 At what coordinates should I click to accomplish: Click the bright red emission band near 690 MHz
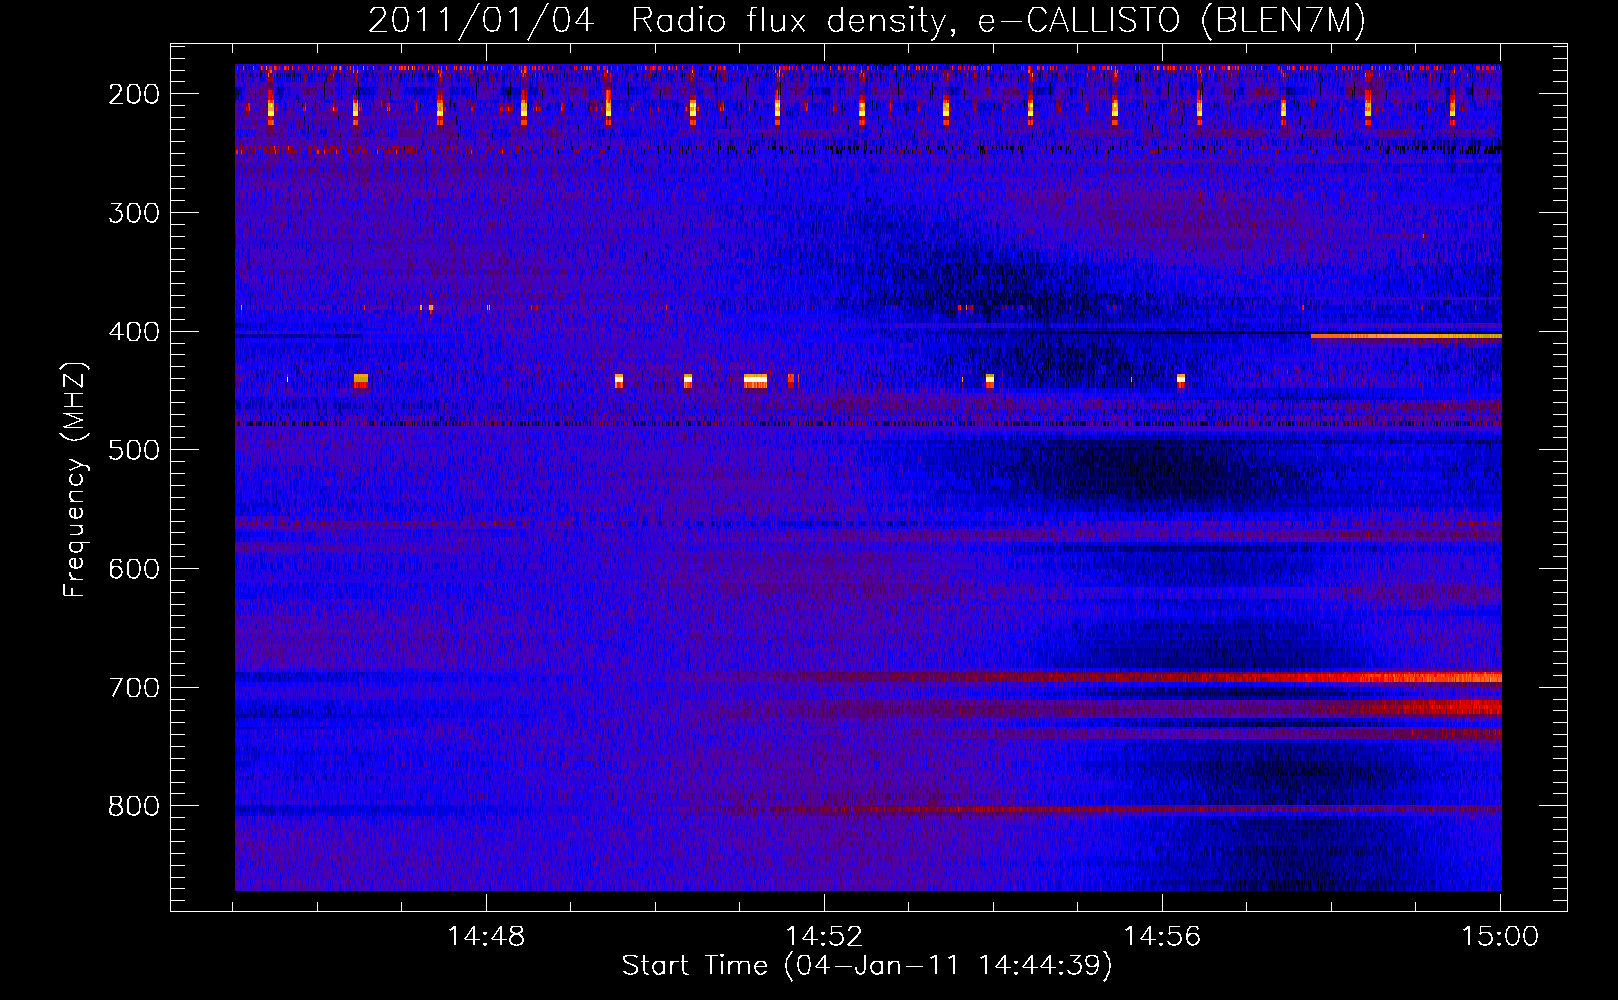click(1250, 677)
